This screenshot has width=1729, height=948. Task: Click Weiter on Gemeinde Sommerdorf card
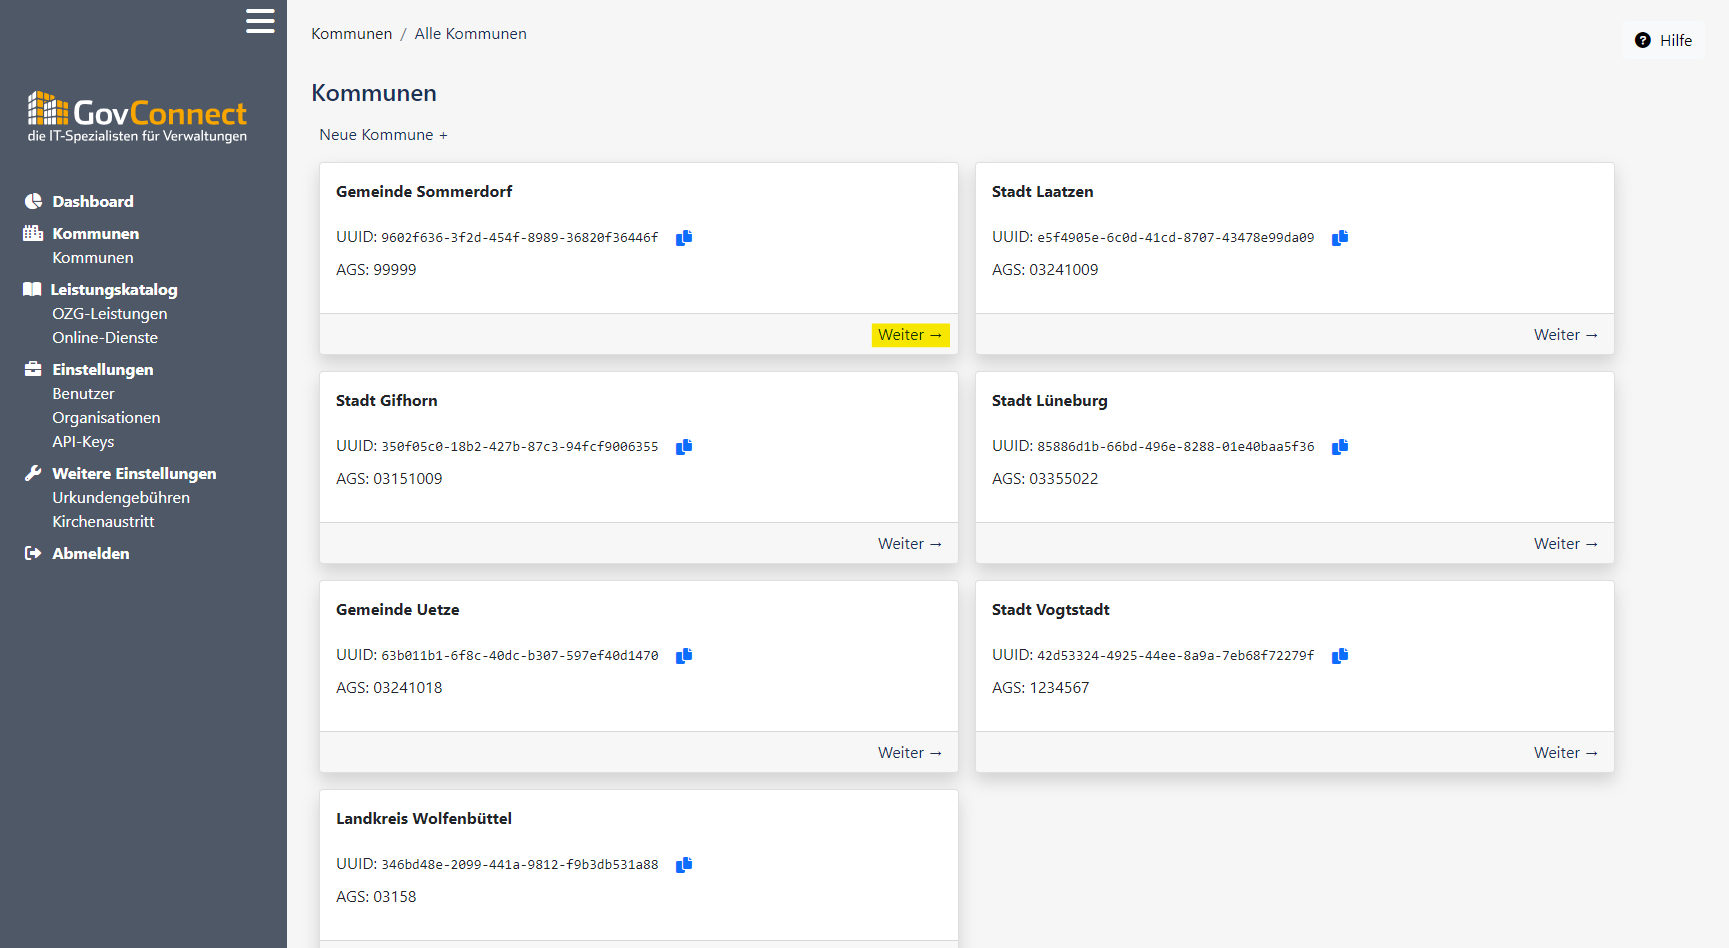point(910,335)
